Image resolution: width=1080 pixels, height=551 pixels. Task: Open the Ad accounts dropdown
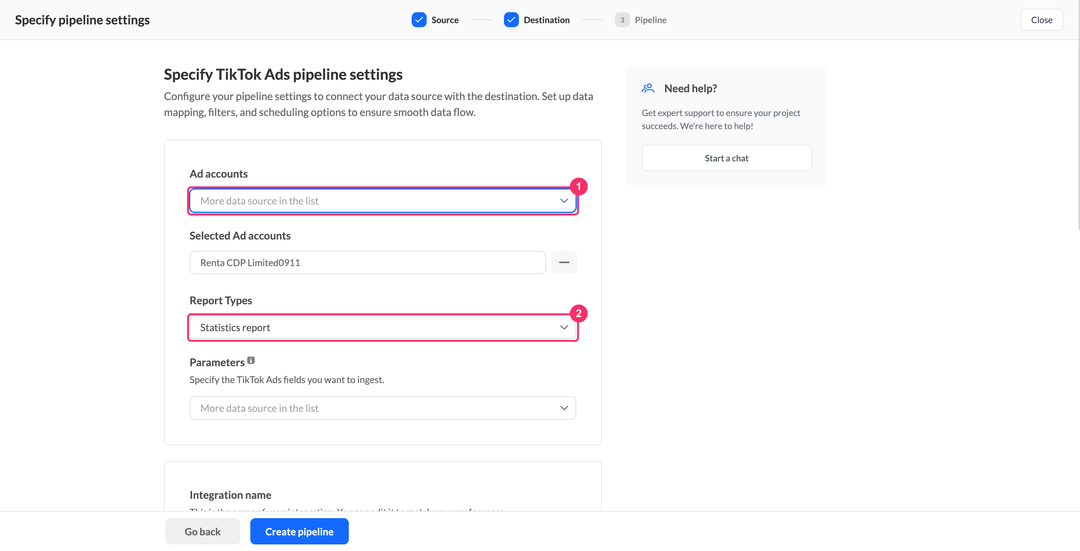(382, 201)
